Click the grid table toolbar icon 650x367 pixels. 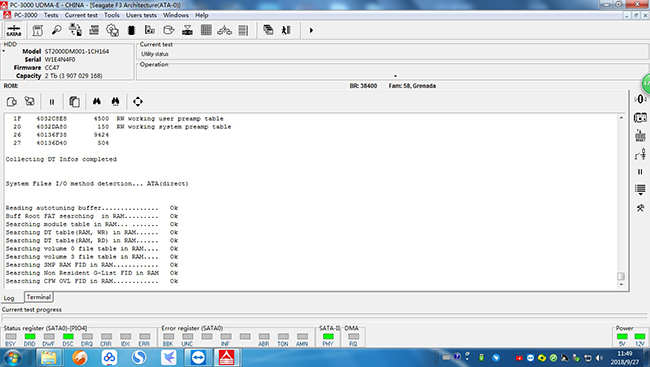point(206,30)
